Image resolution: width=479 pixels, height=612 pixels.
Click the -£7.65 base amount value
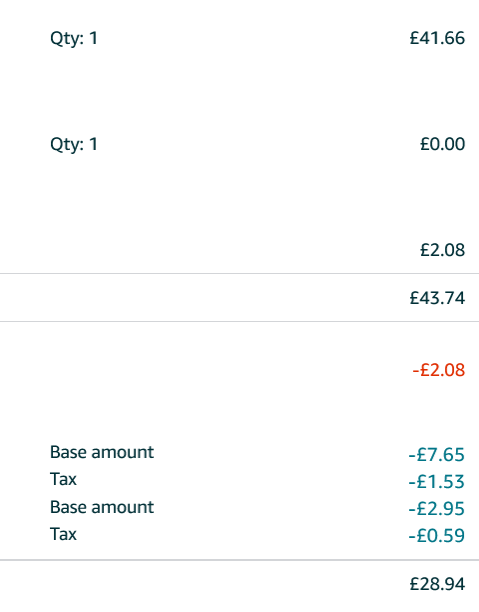[x=436, y=455]
